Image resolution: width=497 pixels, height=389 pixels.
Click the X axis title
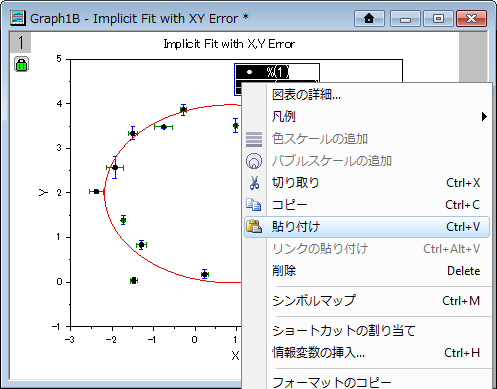tap(235, 356)
